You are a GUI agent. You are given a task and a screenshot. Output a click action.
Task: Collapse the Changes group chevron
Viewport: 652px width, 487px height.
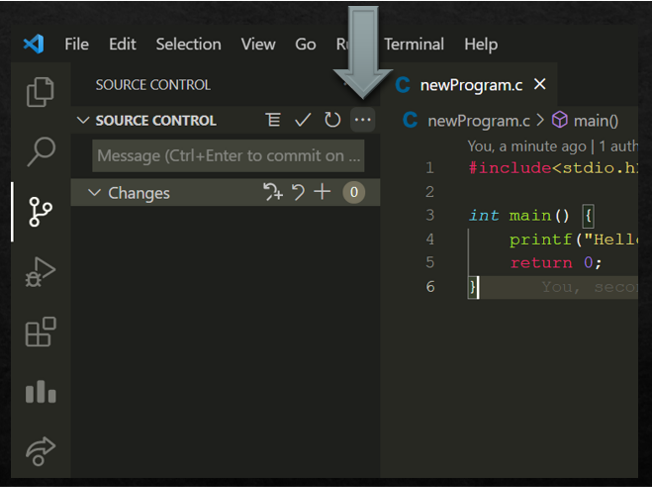[95, 193]
